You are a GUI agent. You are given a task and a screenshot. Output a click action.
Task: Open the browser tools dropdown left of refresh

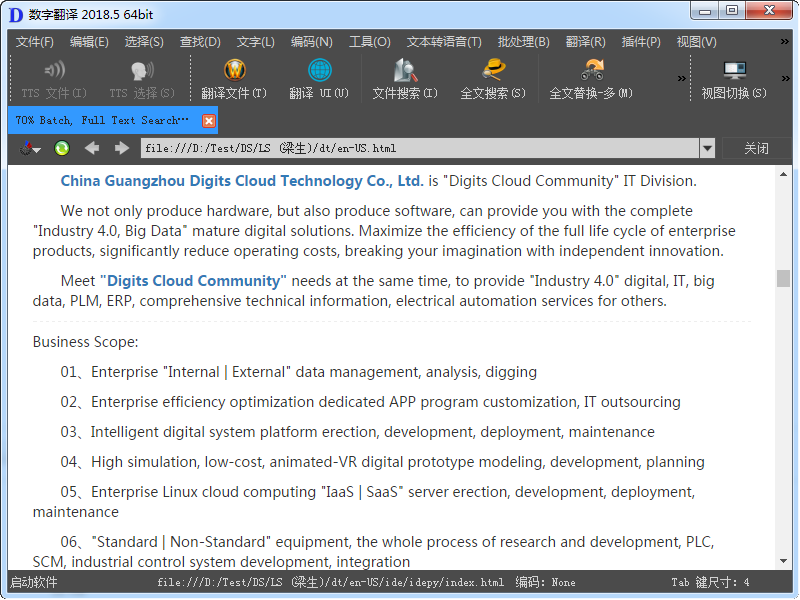29,148
